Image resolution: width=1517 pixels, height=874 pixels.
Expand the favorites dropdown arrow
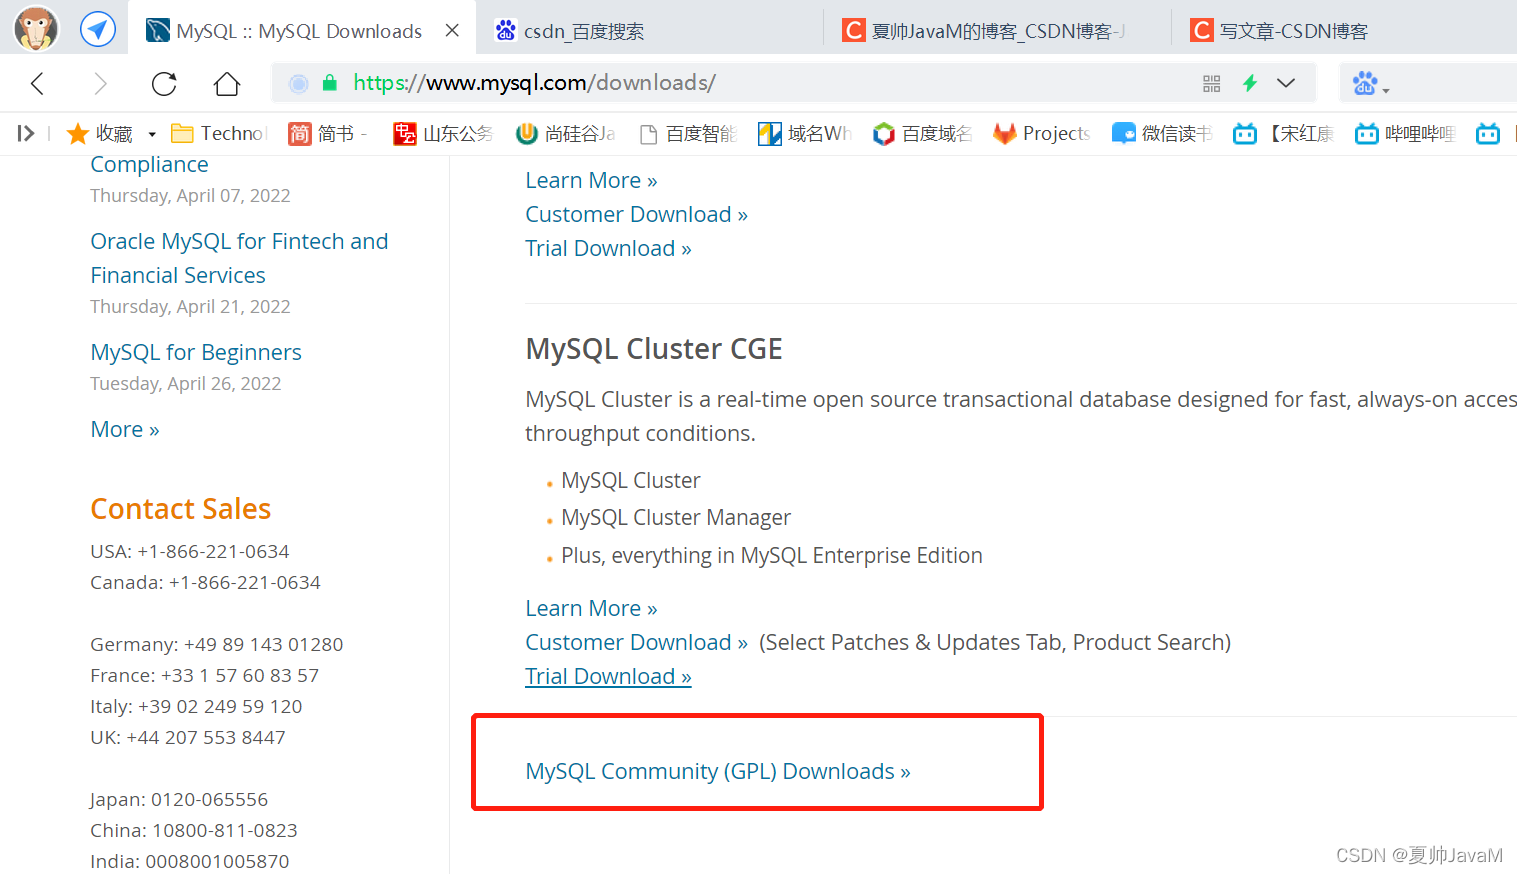152,134
